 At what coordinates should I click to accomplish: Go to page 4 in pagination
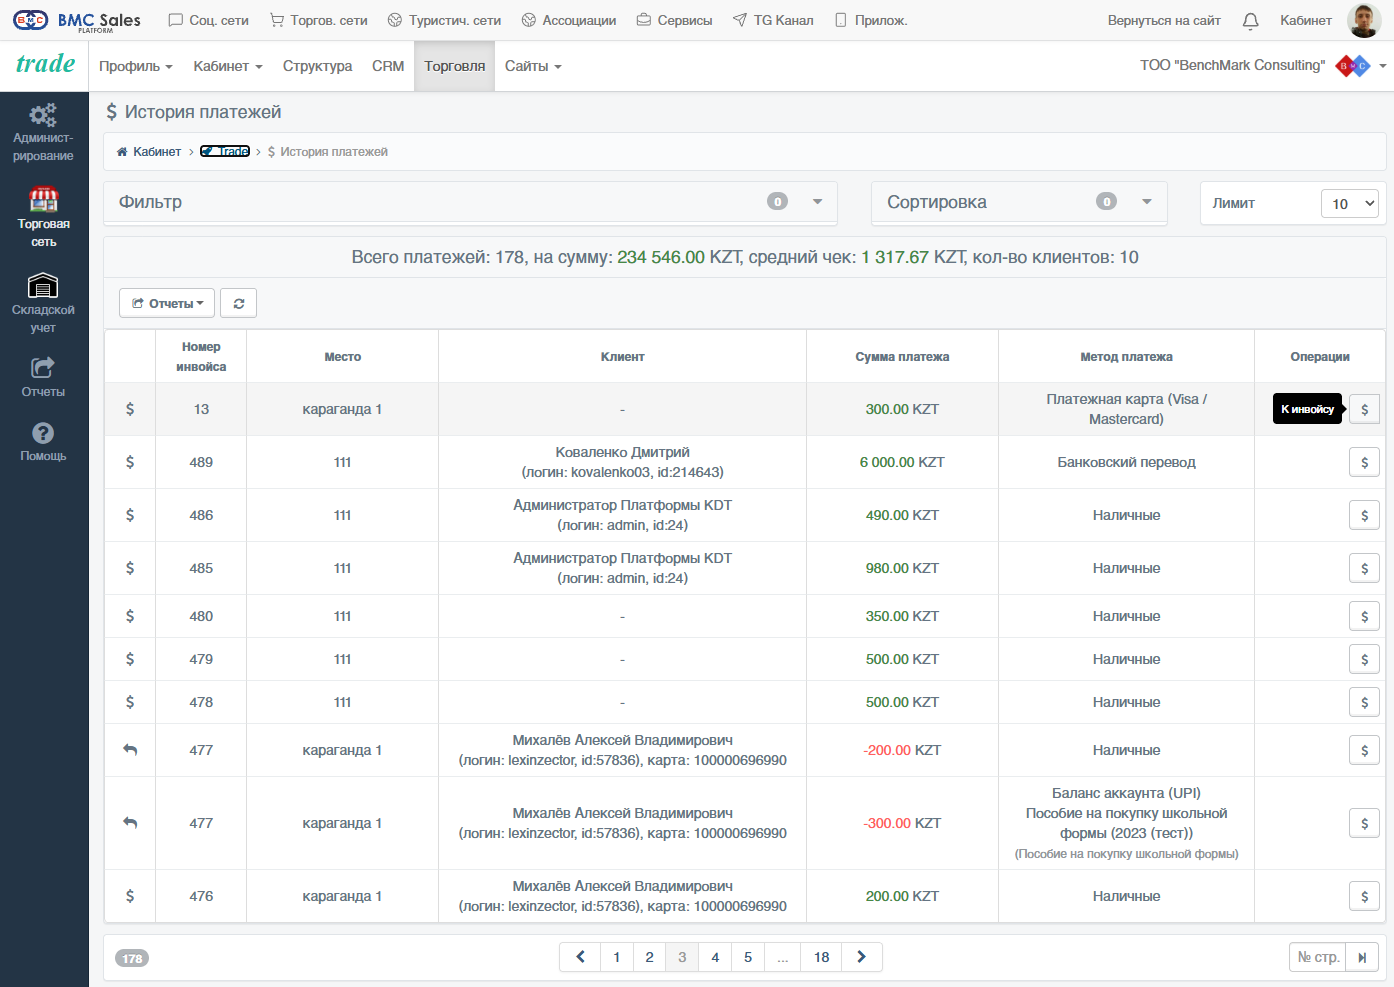pos(715,957)
